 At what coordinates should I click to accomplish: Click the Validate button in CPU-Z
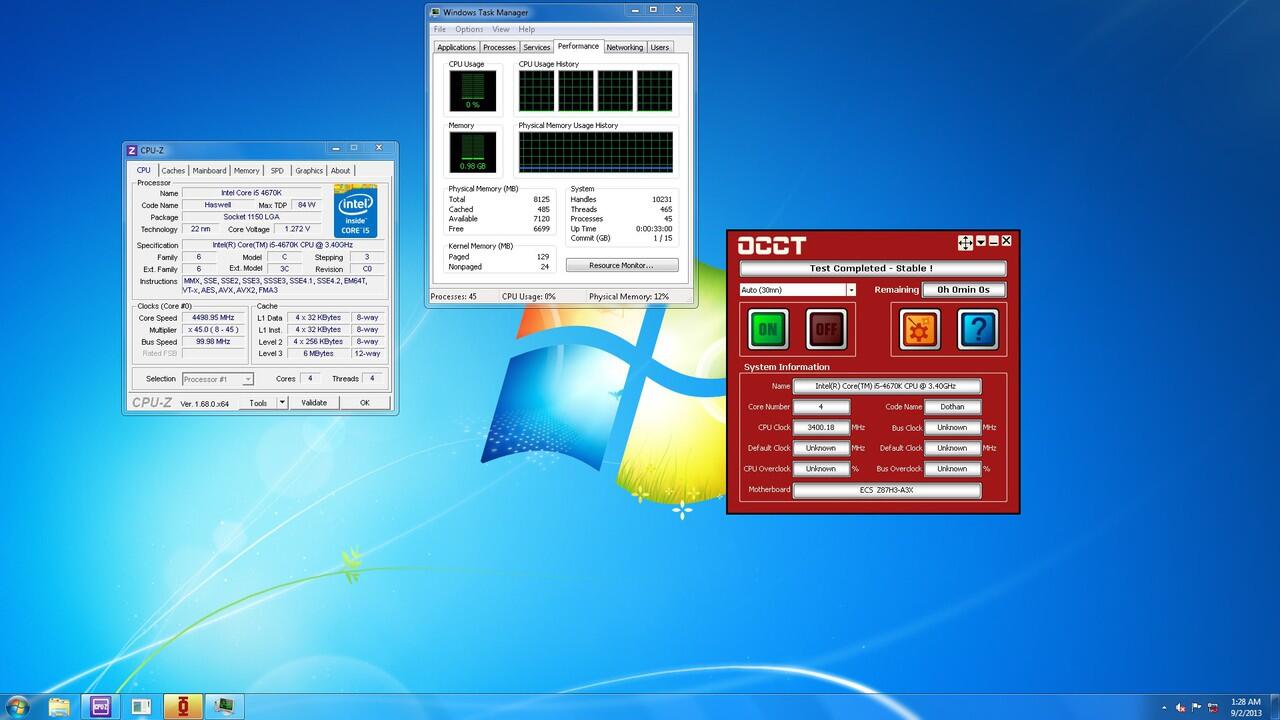[x=314, y=403]
